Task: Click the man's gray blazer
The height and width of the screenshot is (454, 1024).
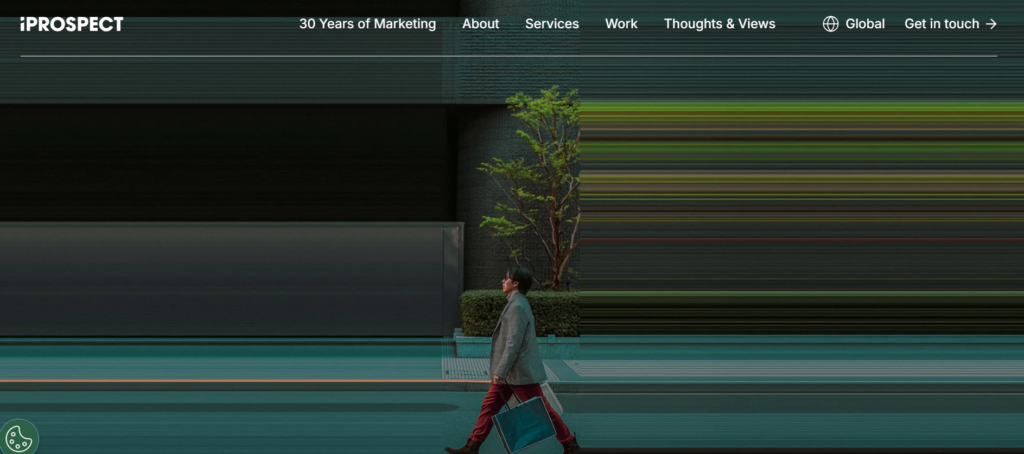Action: [517, 338]
